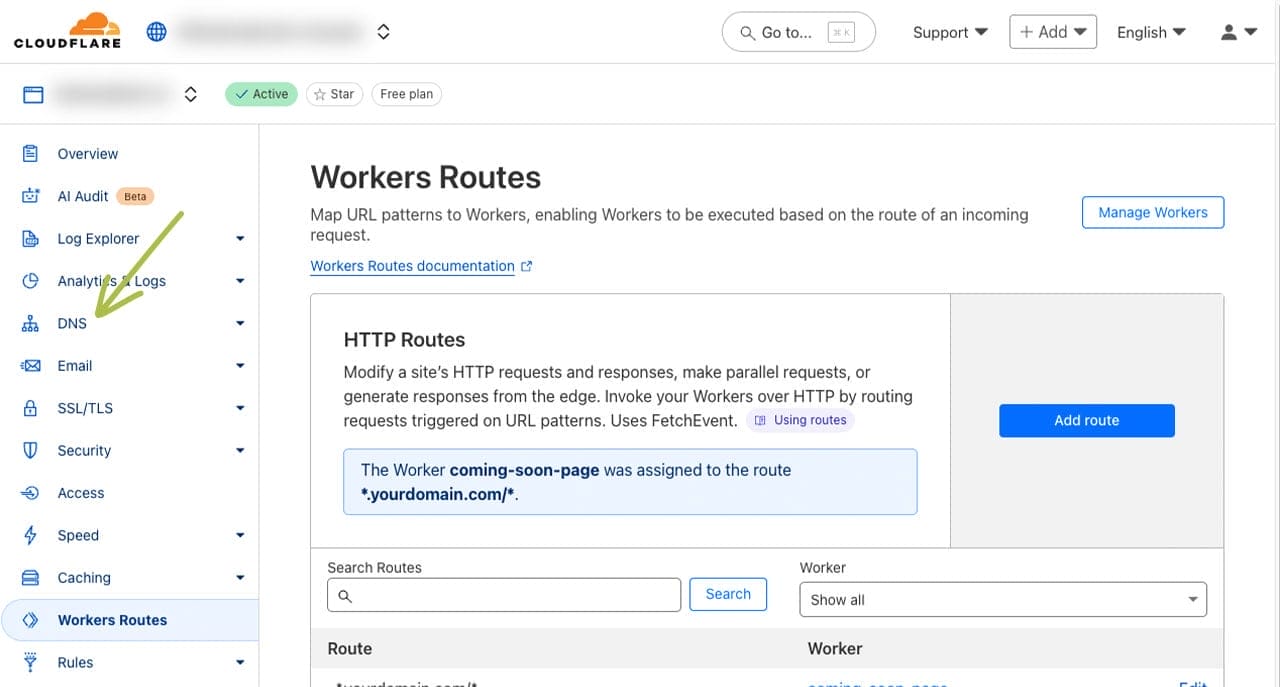Click the SSL/TLS padlock icon
This screenshot has height=687, width=1280.
click(x=30, y=408)
